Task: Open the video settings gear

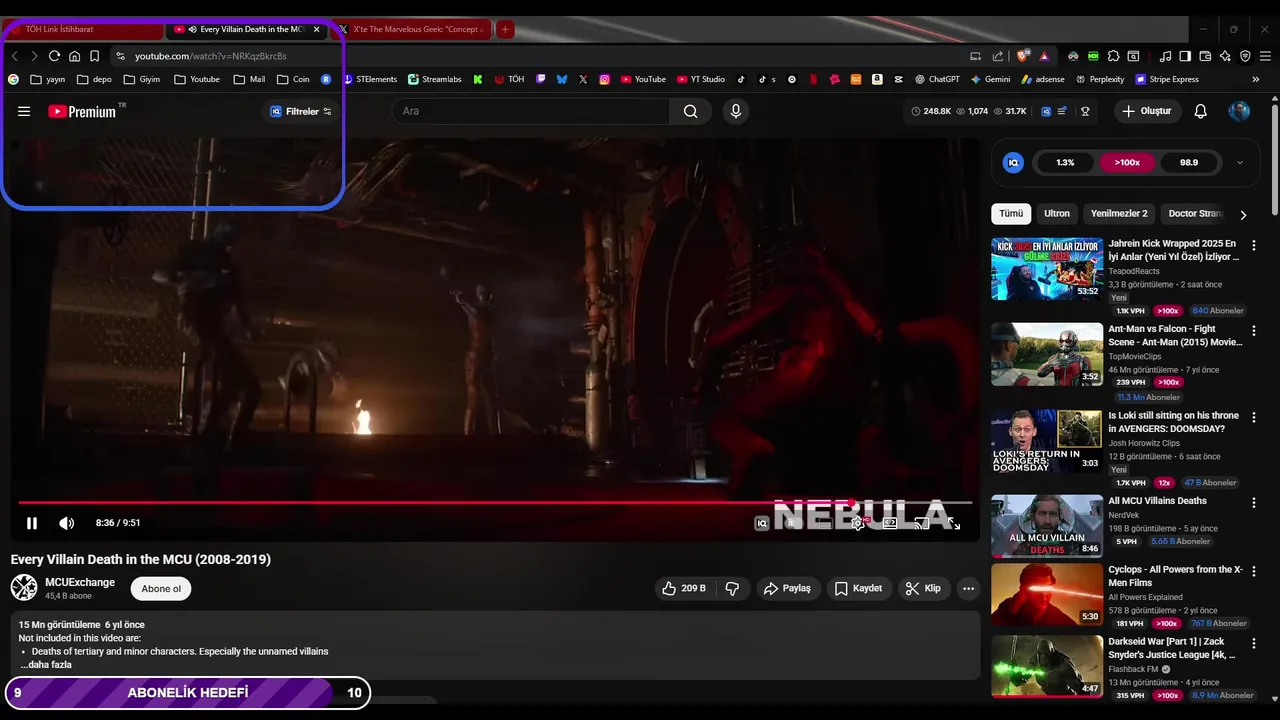Action: click(857, 523)
